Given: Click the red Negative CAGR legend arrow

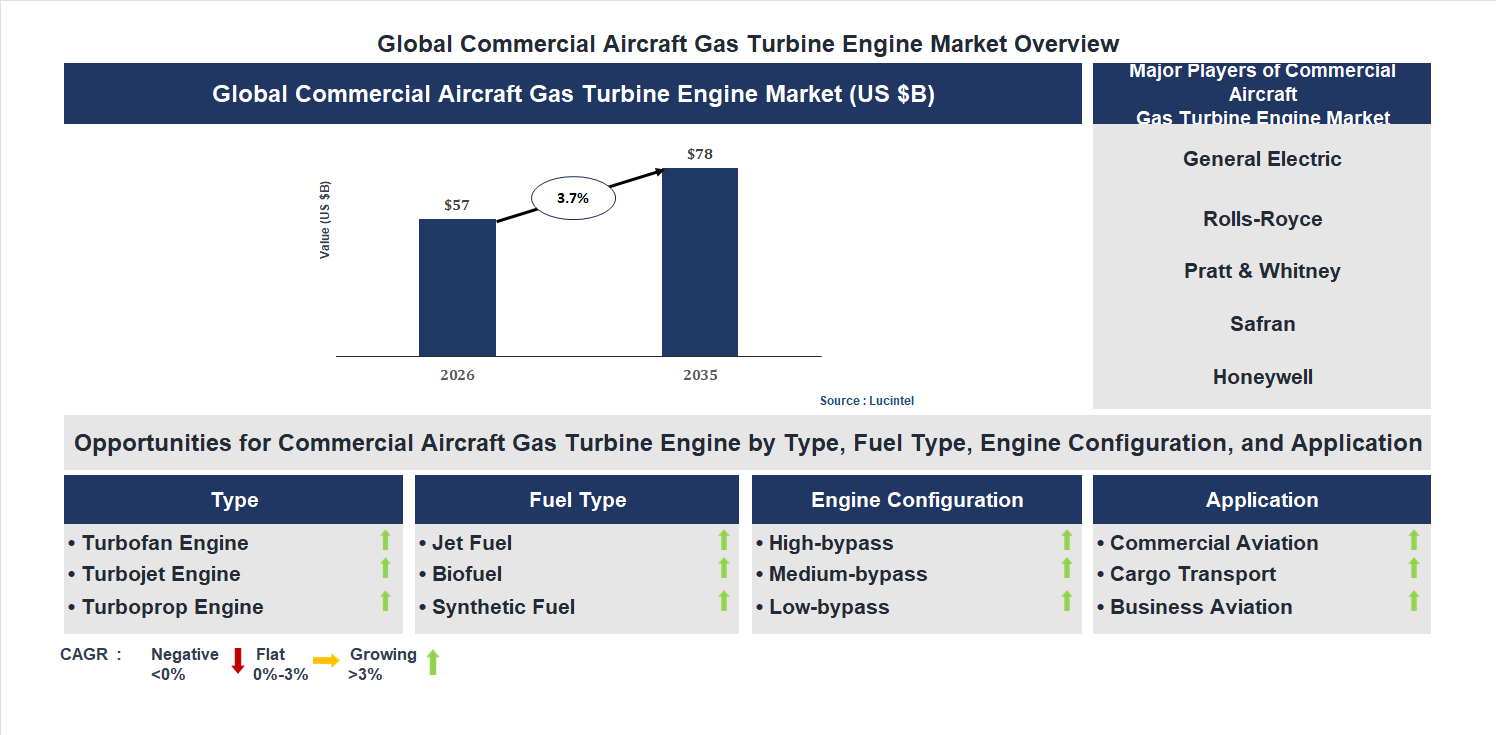Looking at the screenshot, I should point(238,661).
